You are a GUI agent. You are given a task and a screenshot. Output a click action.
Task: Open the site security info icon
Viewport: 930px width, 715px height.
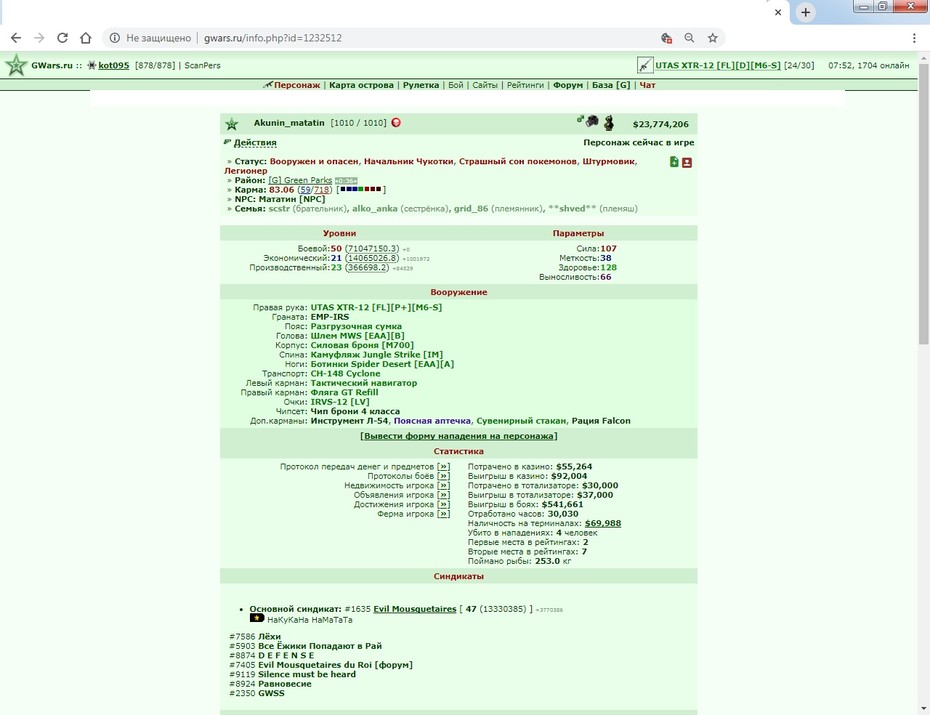pos(114,38)
